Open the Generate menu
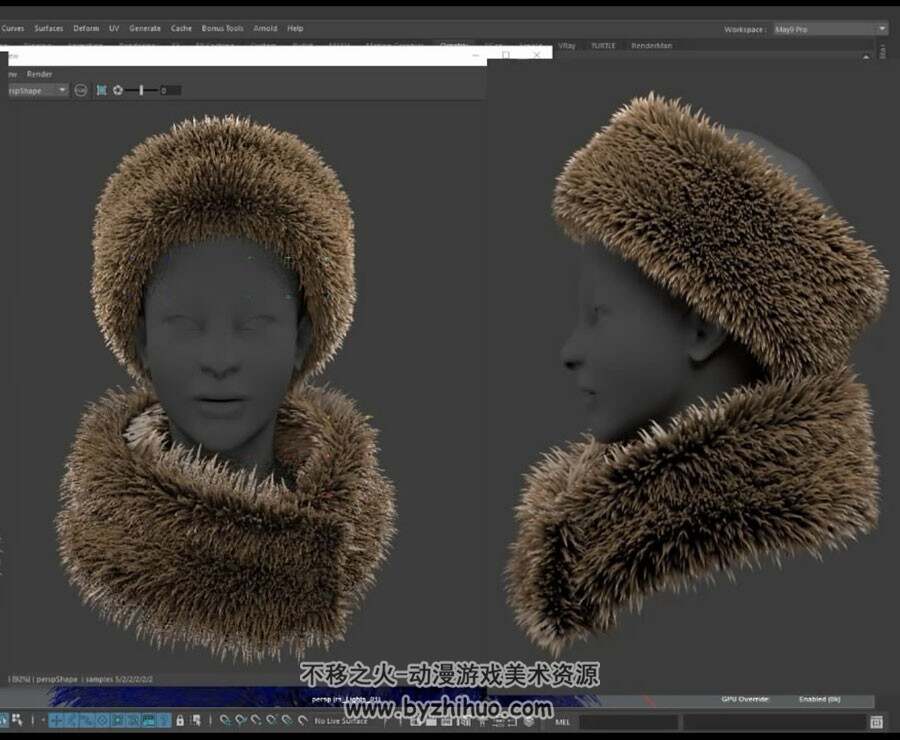Viewport: 900px width, 740px height. click(145, 28)
